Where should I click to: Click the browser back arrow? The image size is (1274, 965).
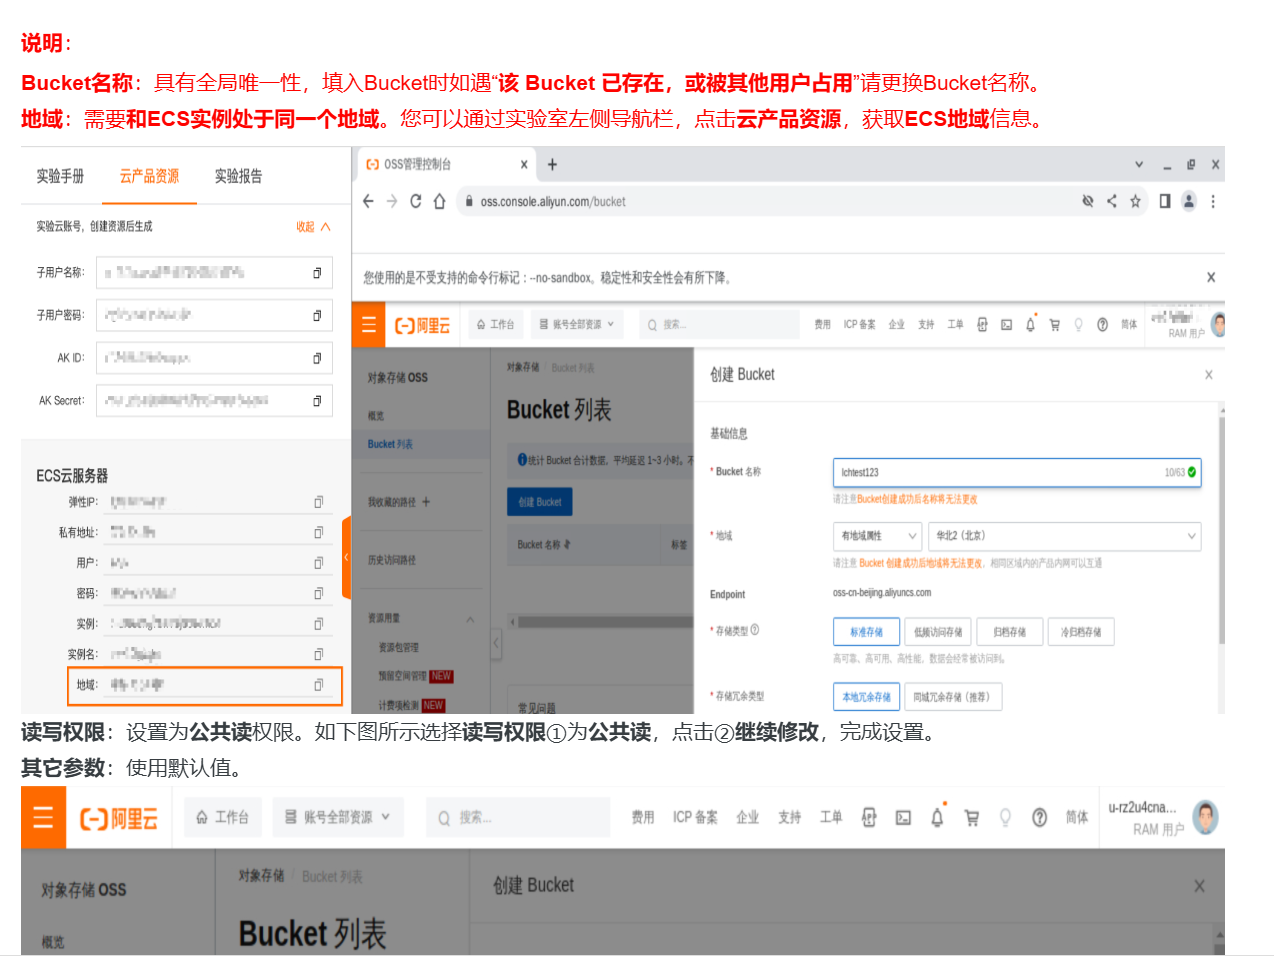[368, 201]
